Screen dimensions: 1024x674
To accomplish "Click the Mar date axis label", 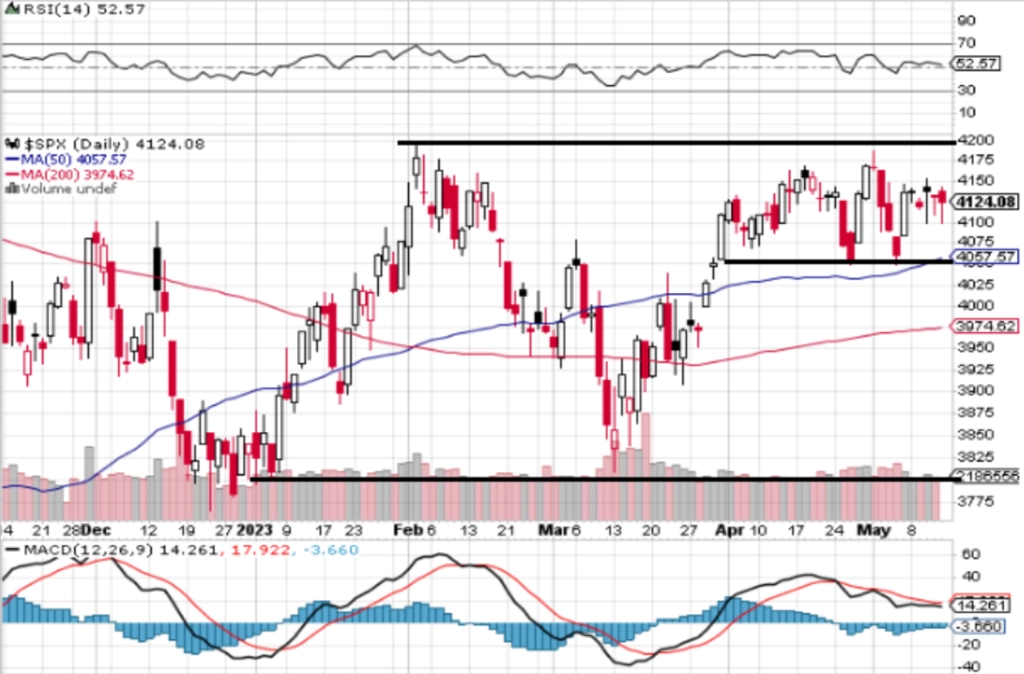I will click(x=554, y=530).
